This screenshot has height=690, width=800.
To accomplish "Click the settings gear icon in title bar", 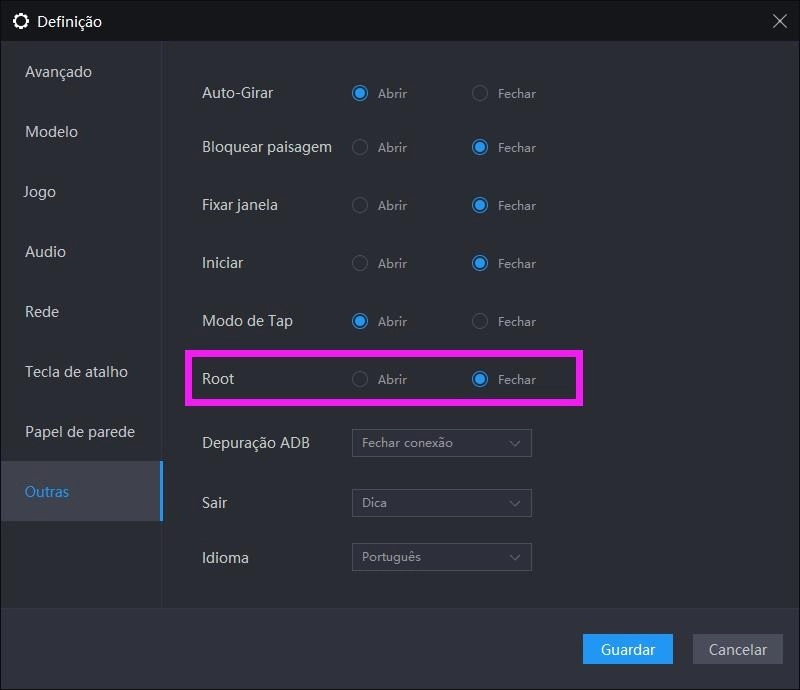I will [20, 21].
